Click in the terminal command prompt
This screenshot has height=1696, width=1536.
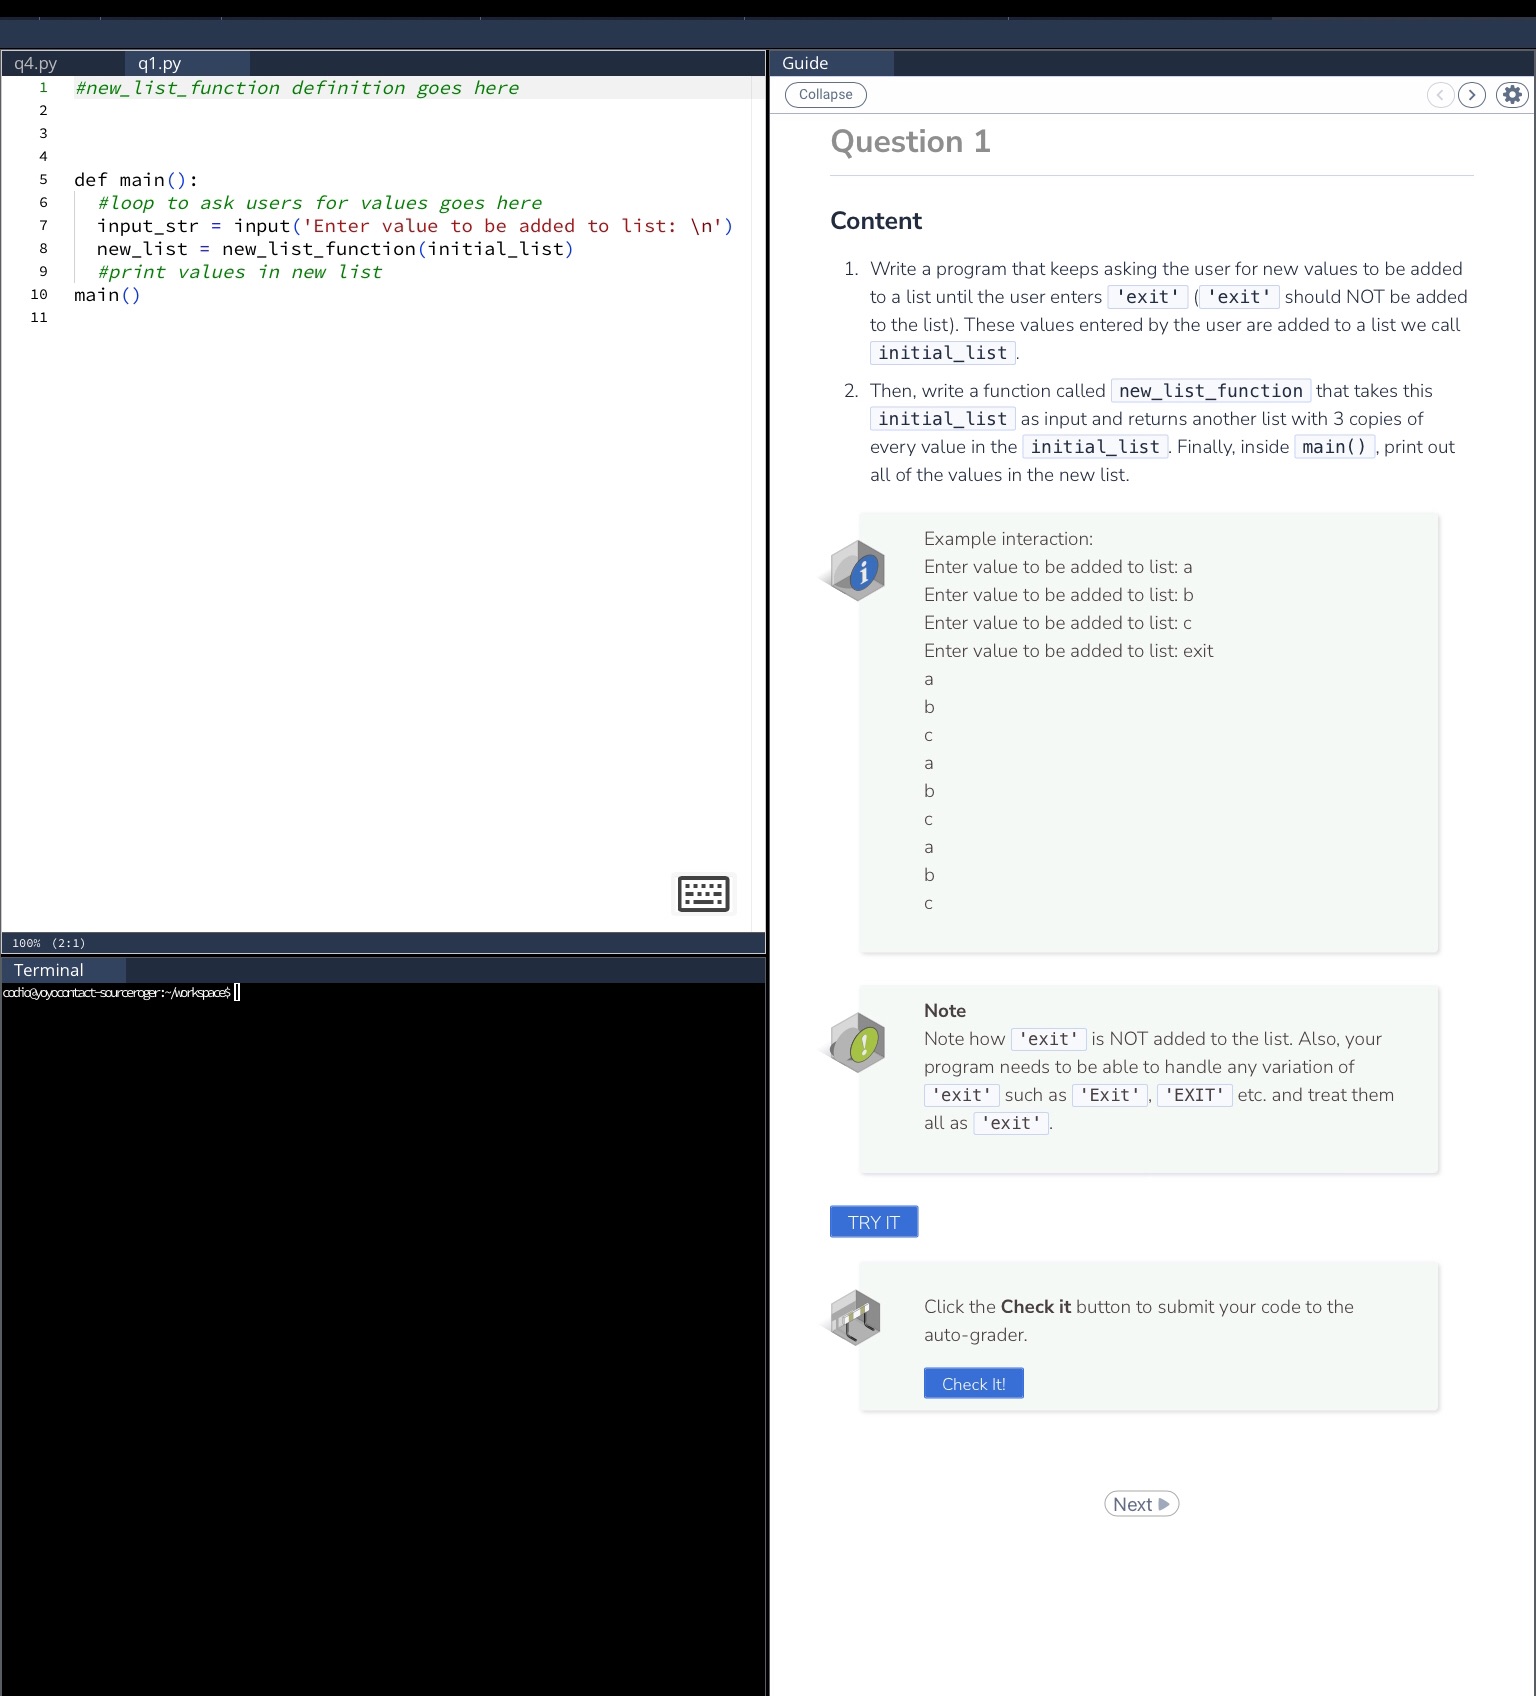[120, 993]
